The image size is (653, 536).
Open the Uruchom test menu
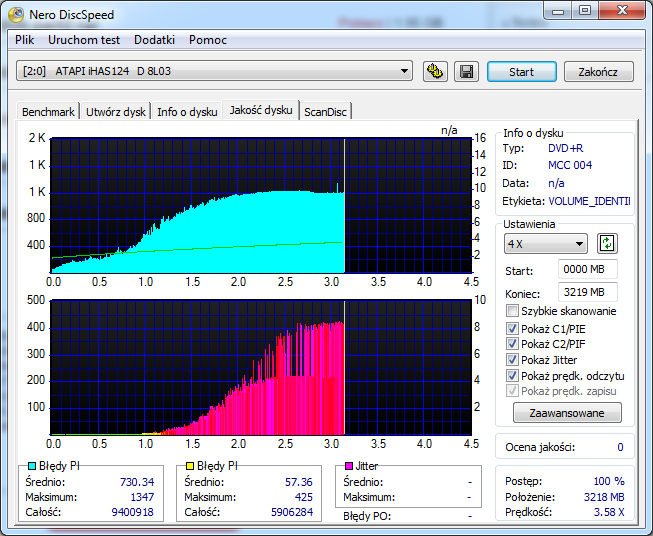click(x=84, y=40)
